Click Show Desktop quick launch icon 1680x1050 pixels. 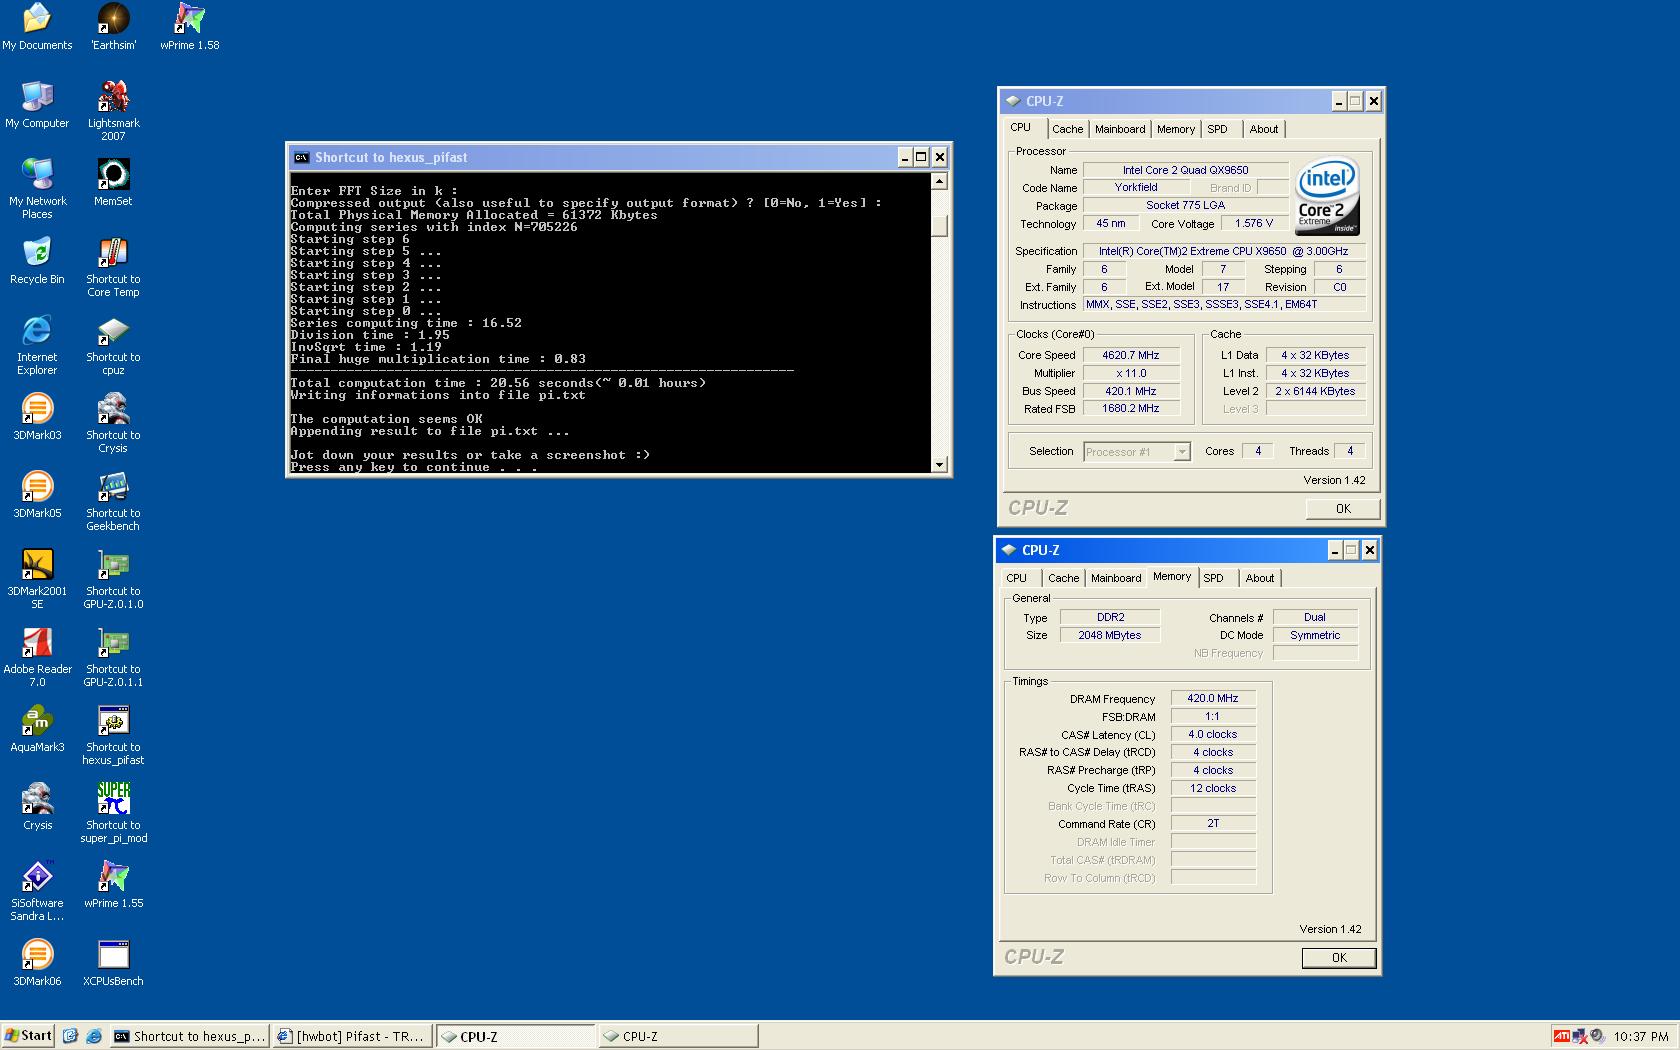[x=70, y=1036]
